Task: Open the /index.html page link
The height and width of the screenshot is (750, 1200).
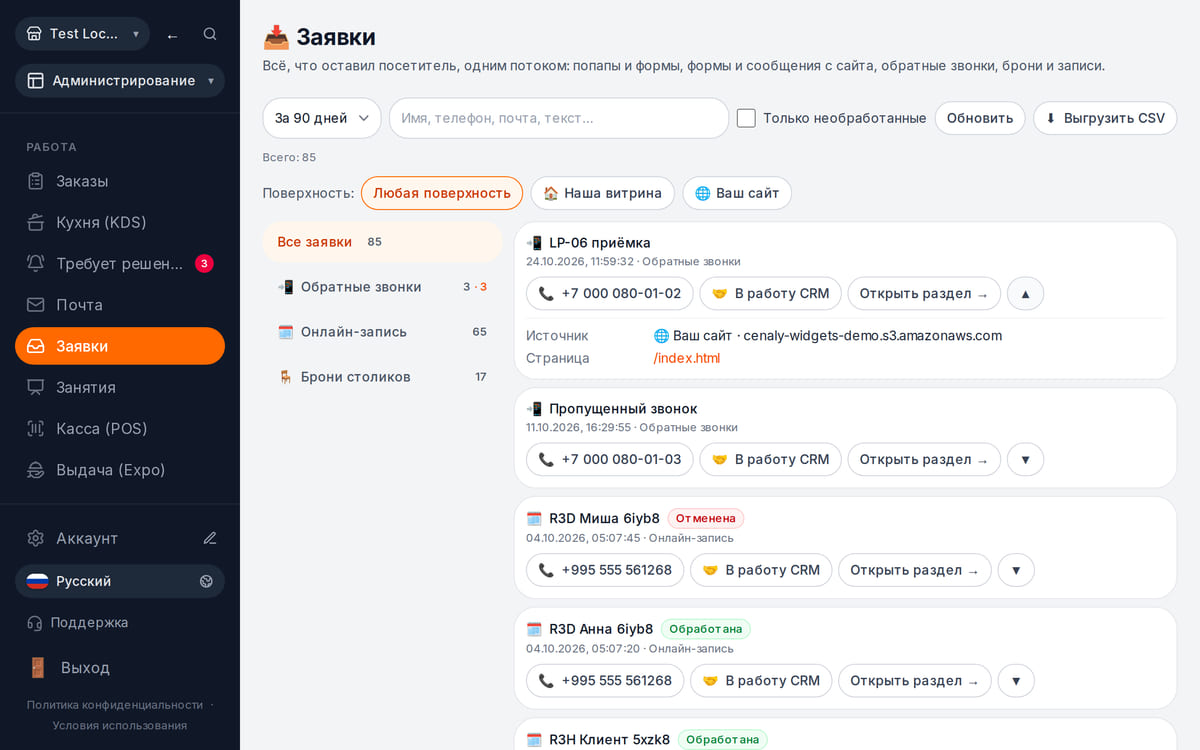Action: tap(687, 358)
